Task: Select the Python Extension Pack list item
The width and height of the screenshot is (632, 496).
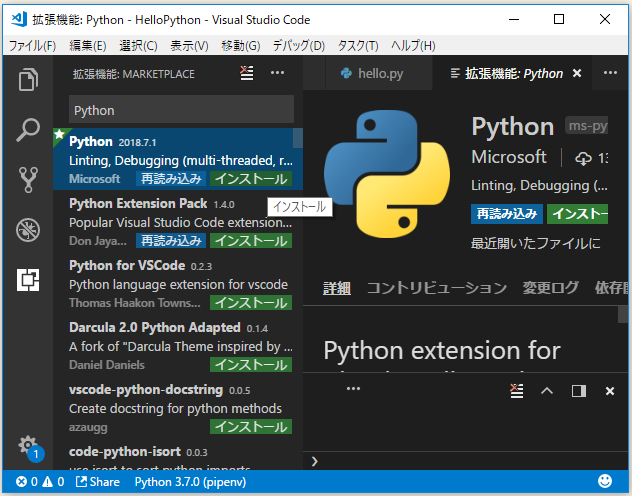Action: click(178, 222)
